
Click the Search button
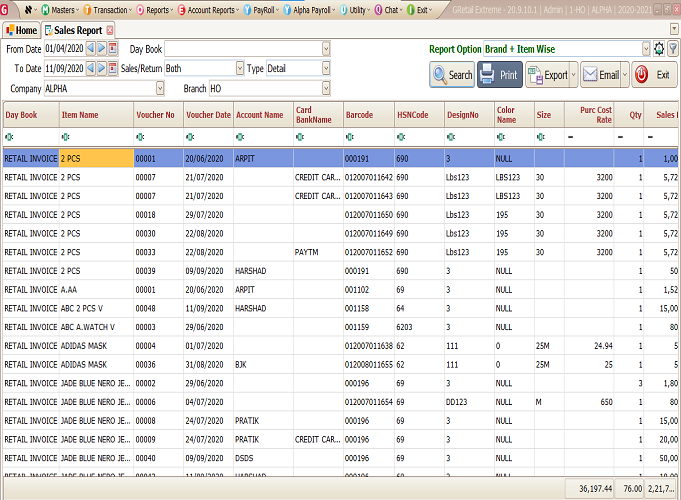point(452,75)
